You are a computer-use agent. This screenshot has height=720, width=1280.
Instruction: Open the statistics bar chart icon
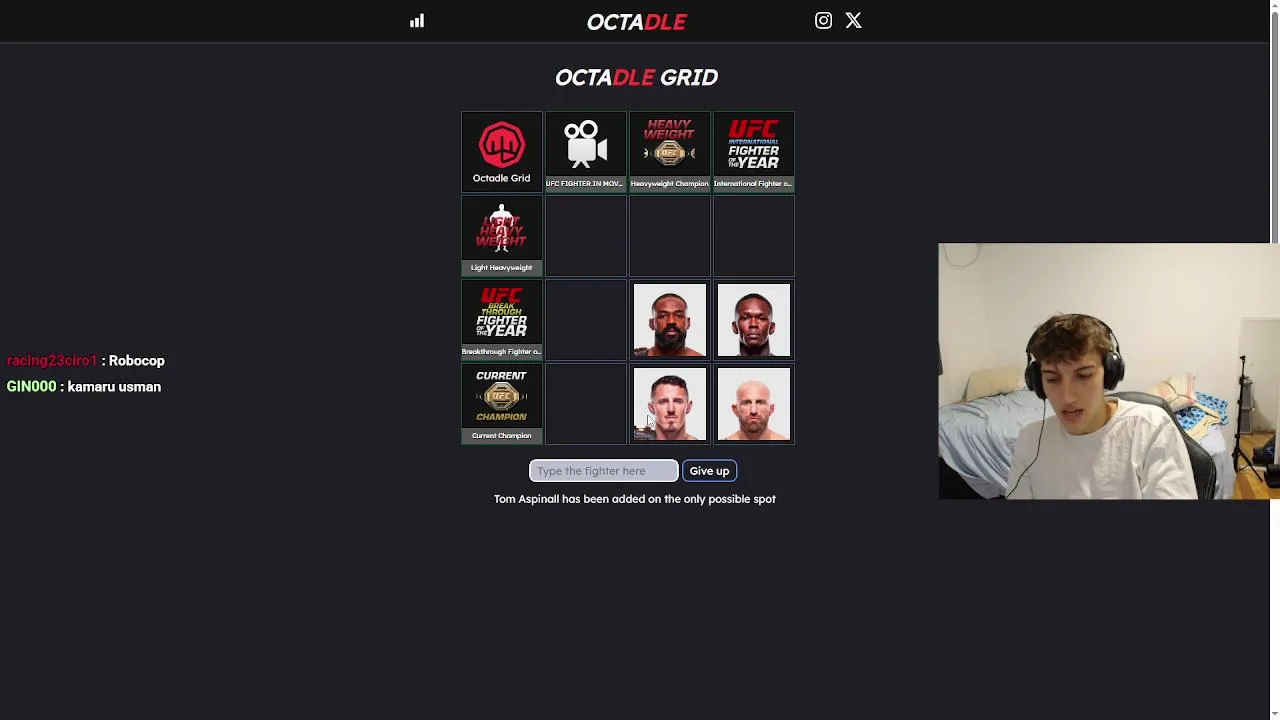tap(417, 21)
